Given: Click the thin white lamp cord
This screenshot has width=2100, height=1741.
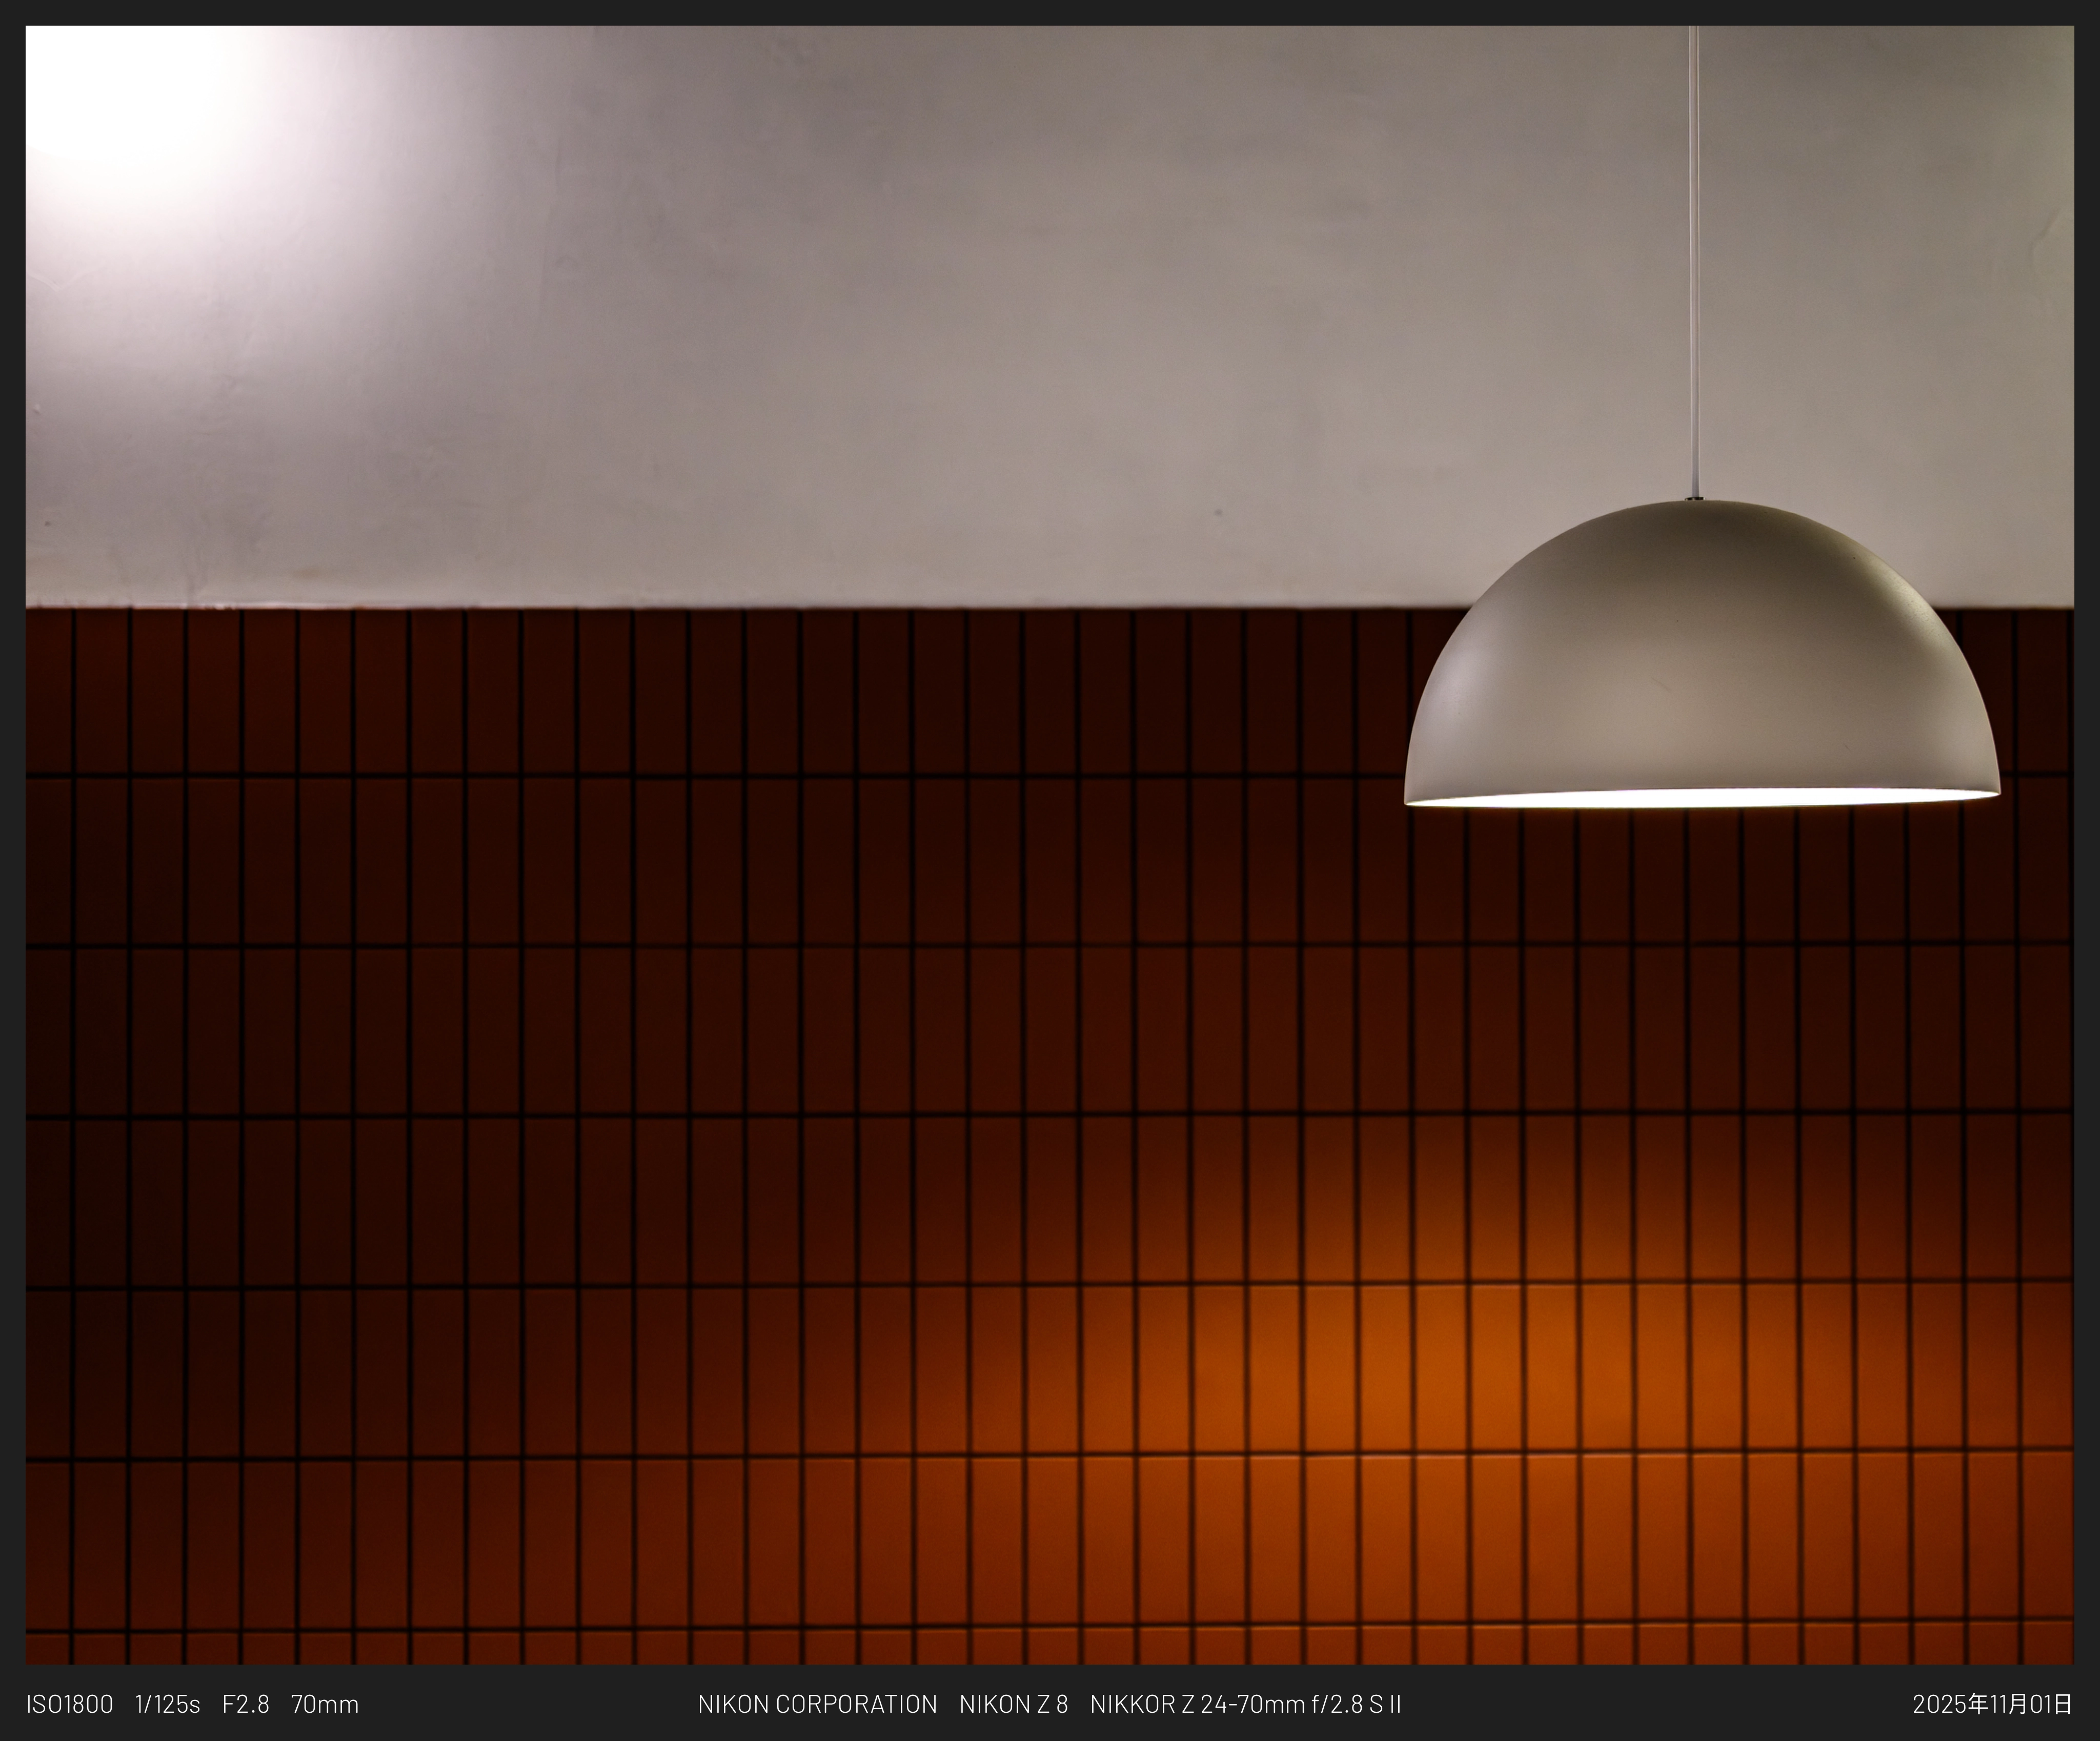Looking at the screenshot, I should click(x=1693, y=260).
